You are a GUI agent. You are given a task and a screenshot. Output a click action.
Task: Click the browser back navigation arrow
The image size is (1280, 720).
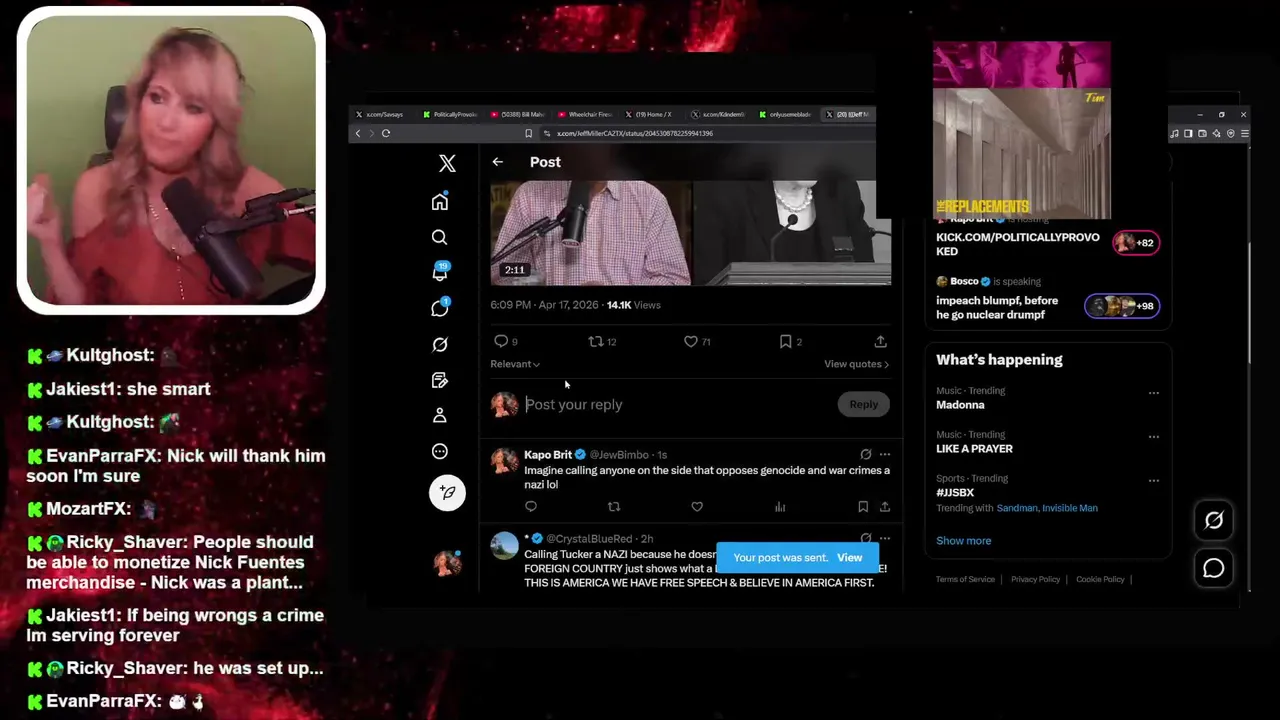tap(358, 133)
